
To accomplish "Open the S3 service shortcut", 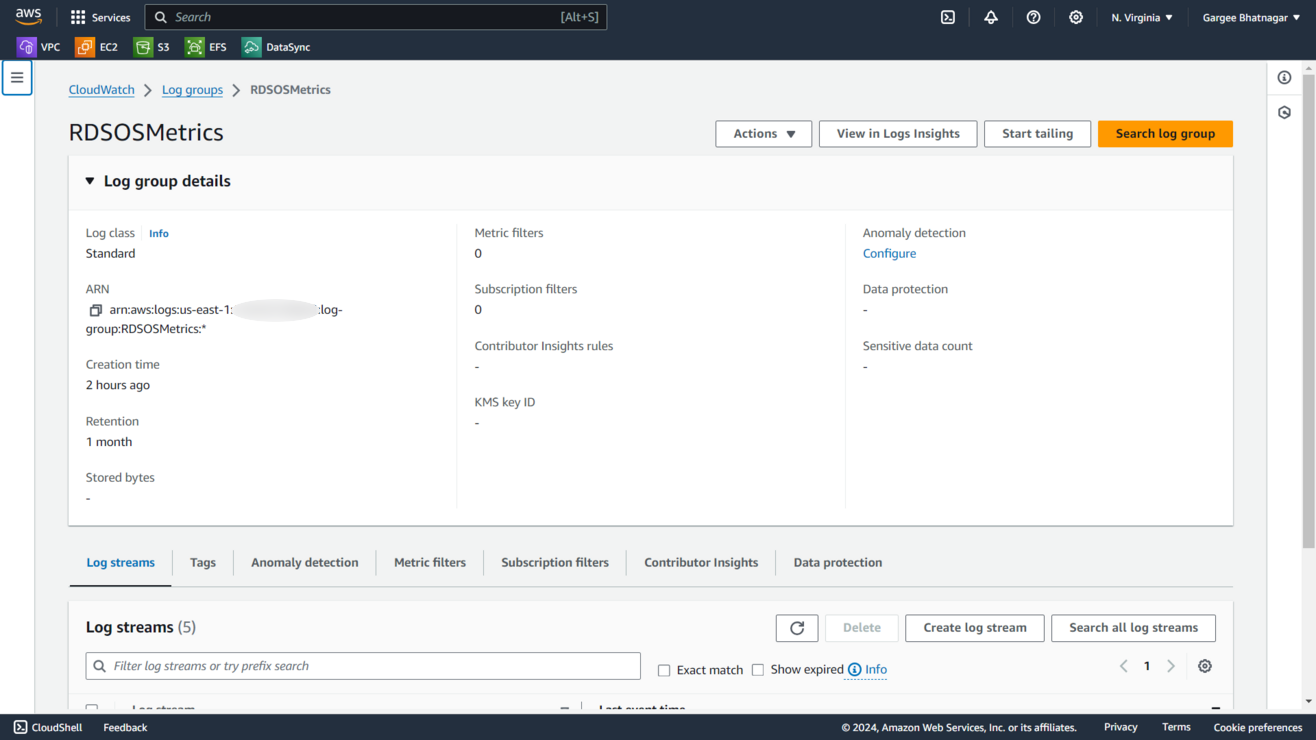I will click(152, 47).
